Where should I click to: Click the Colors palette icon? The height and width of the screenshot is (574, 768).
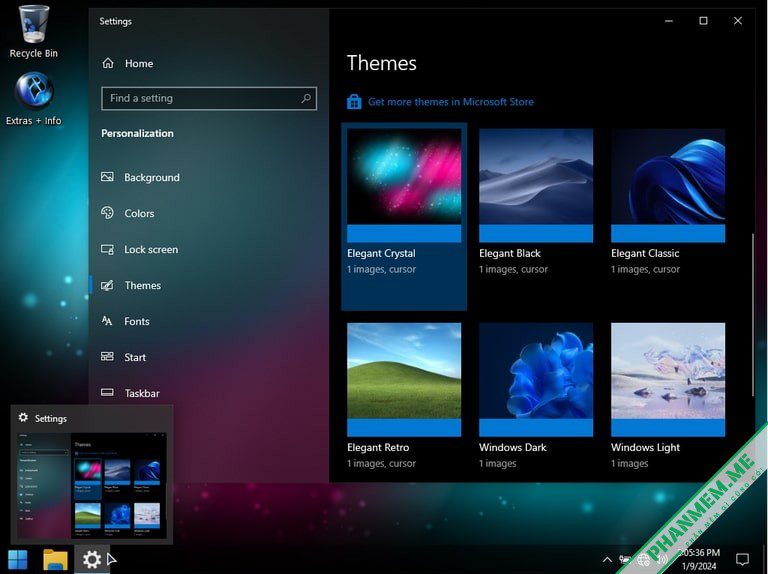click(107, 213)
